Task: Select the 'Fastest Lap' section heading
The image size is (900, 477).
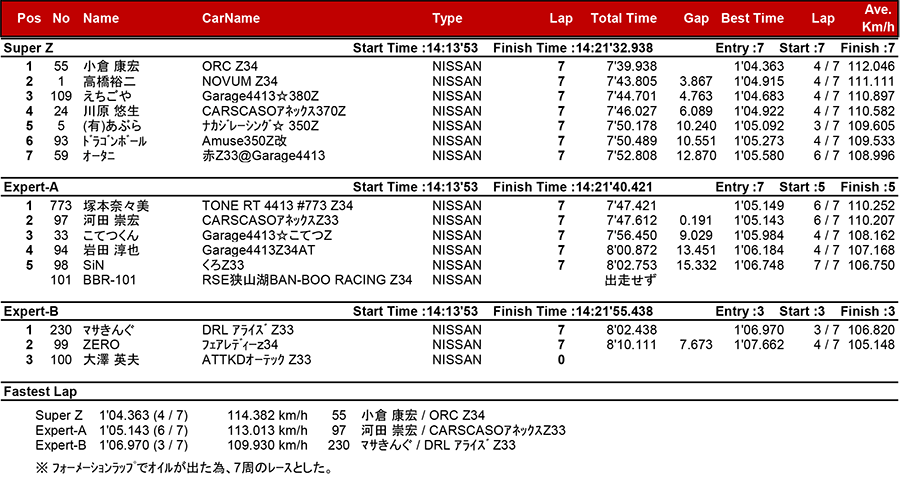Action: tap(40, 391)
